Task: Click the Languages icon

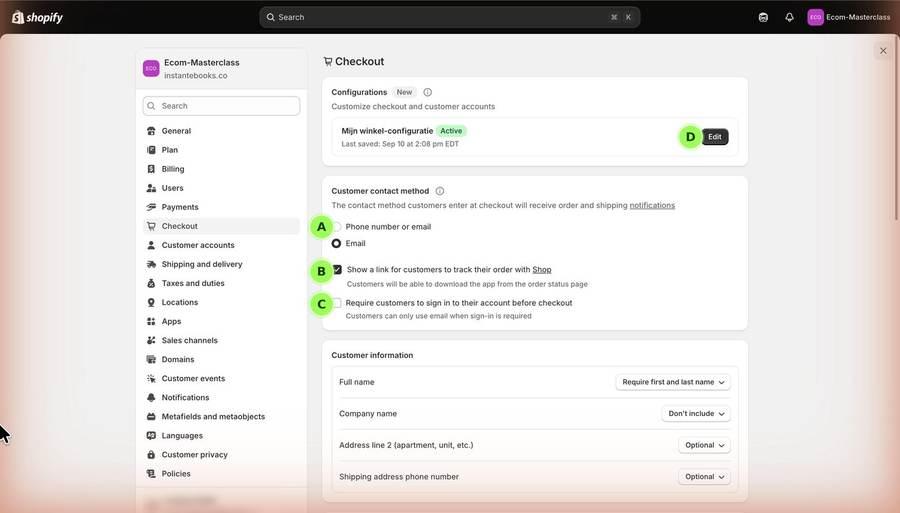Action: coord(151,436)
